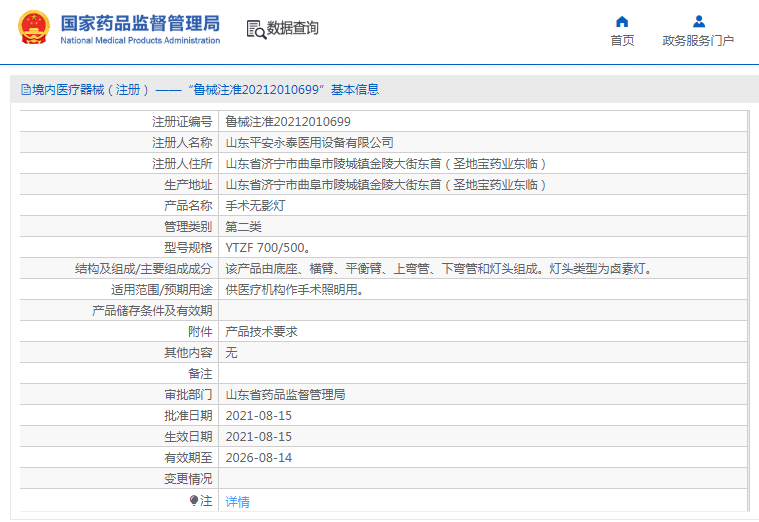759x522 pixels.
Task: Open the 数据查询 search icon
Action: pos(256,29)
